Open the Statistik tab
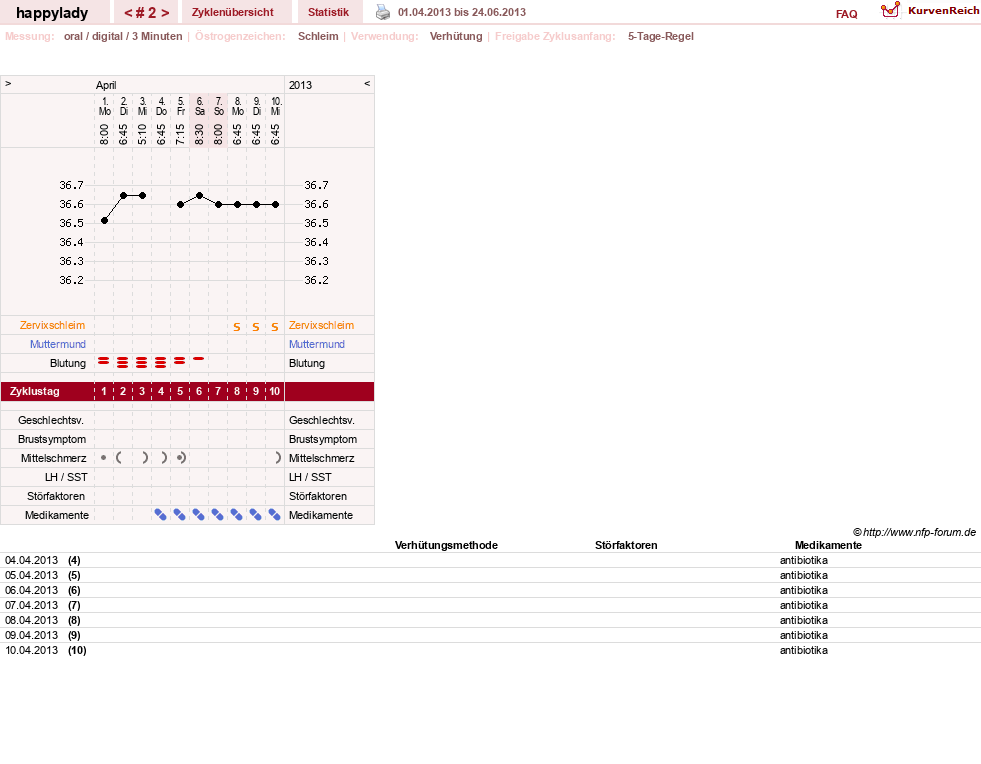 click(328, 13)
